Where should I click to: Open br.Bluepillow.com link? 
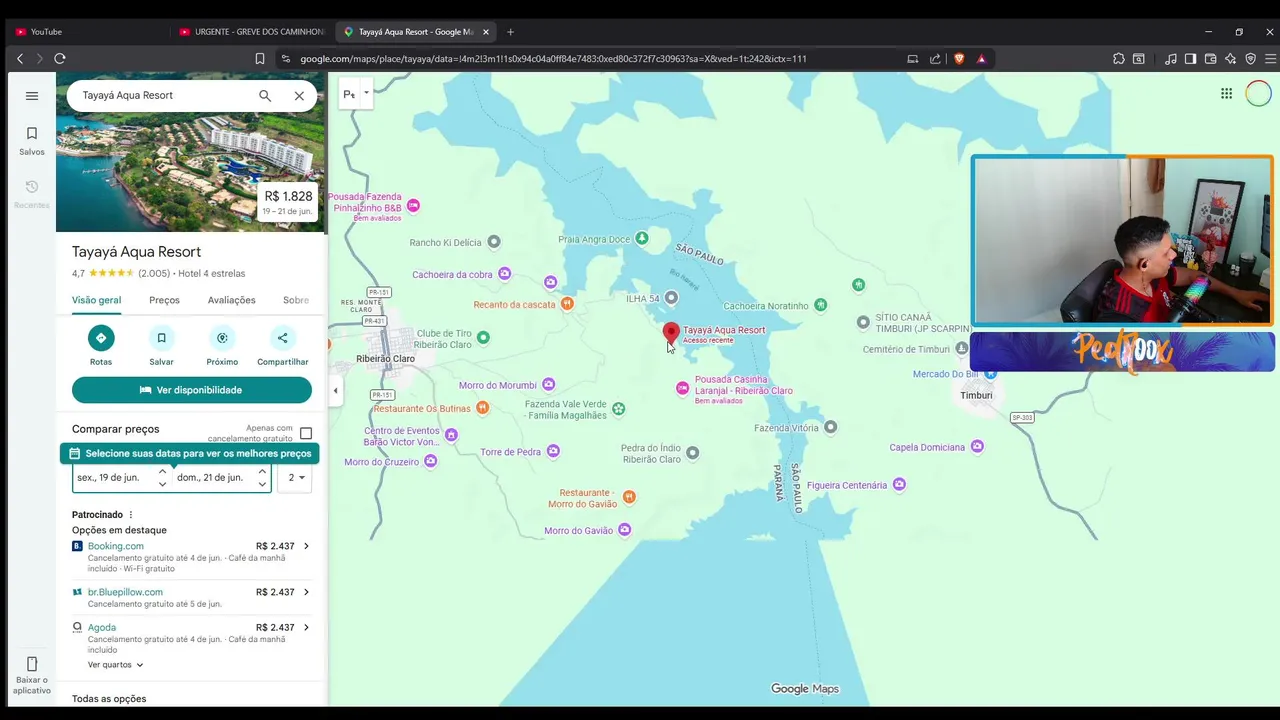pos(125,592)
